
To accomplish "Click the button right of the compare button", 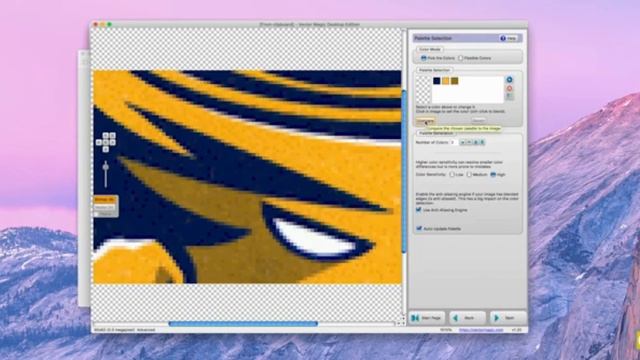I will (x=478, y=120).
